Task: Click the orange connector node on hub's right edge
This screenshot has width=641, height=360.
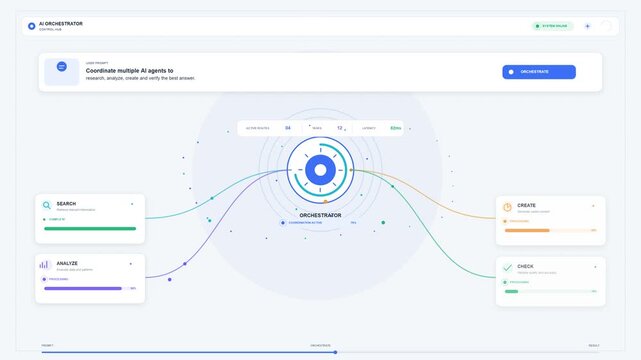Action: point(351,170)
